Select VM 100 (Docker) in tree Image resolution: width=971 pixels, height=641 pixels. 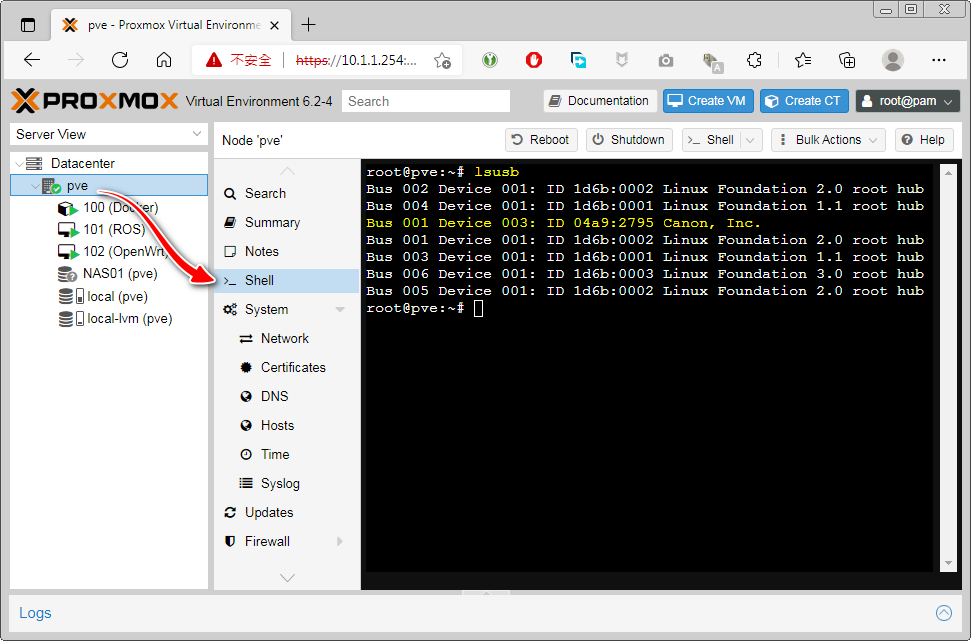[x=120, y=208]
